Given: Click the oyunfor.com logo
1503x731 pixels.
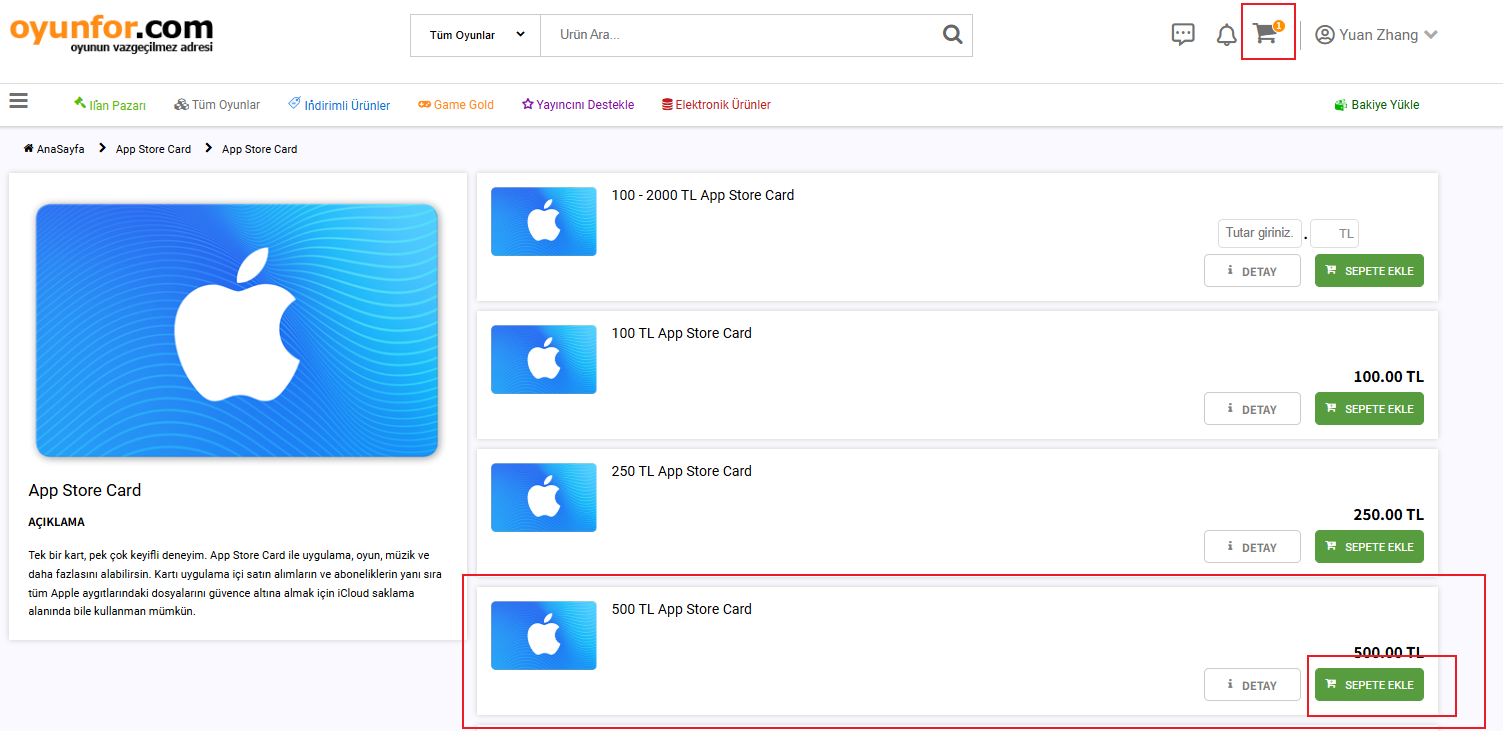Looking at the screenshot, I should tap(111, 34).
